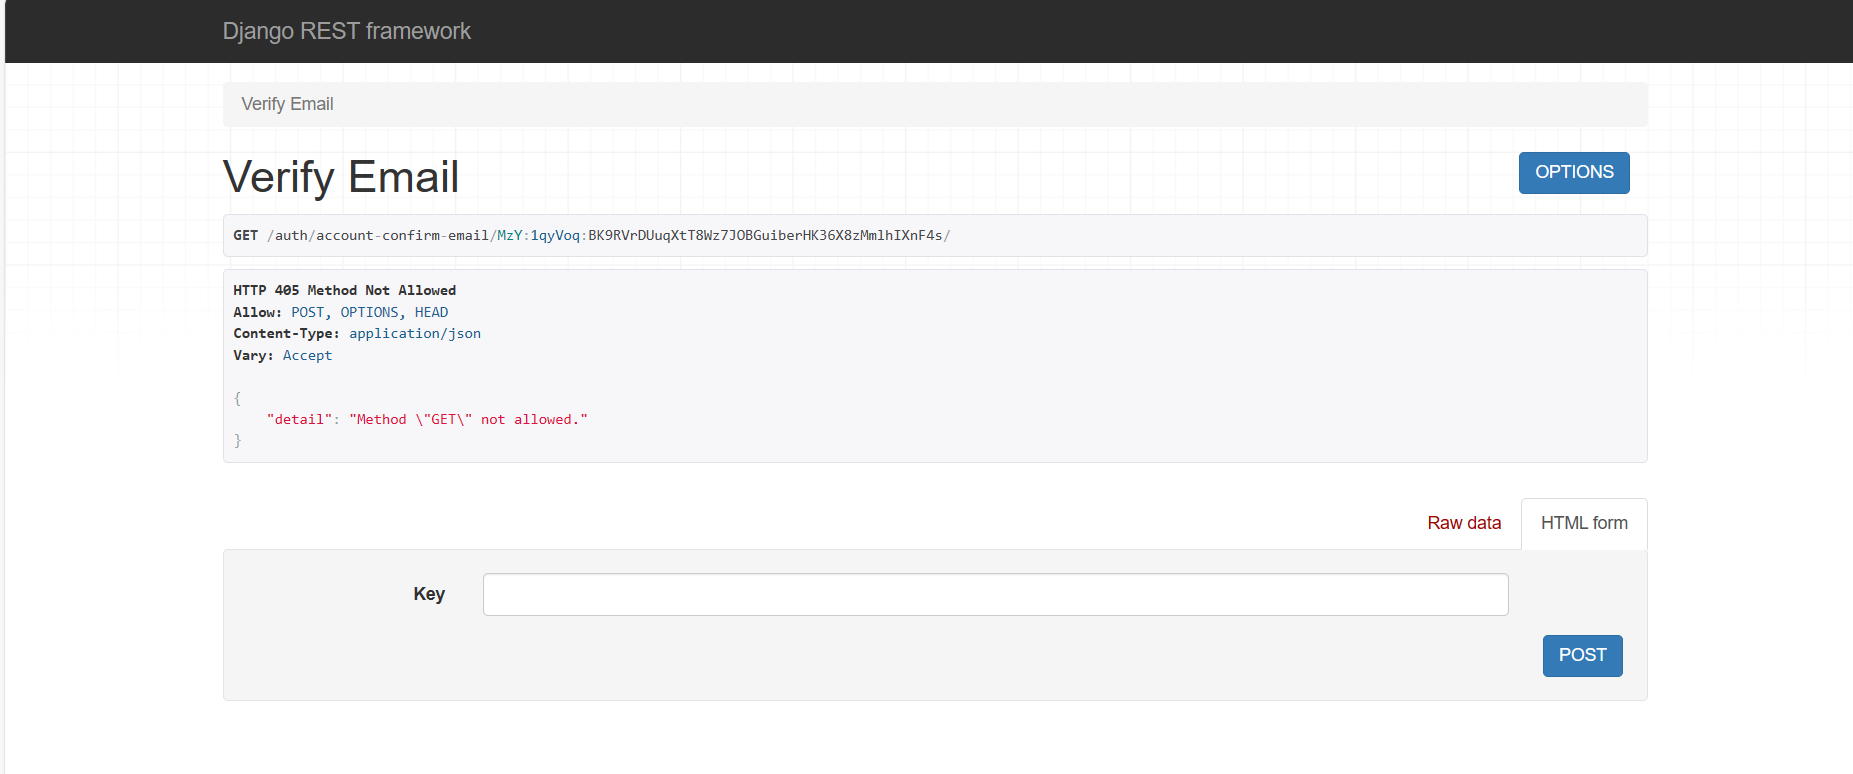Switch to the Raw data tab
The width and height of the screenshot is (1853, 774).
point(1463,523)
